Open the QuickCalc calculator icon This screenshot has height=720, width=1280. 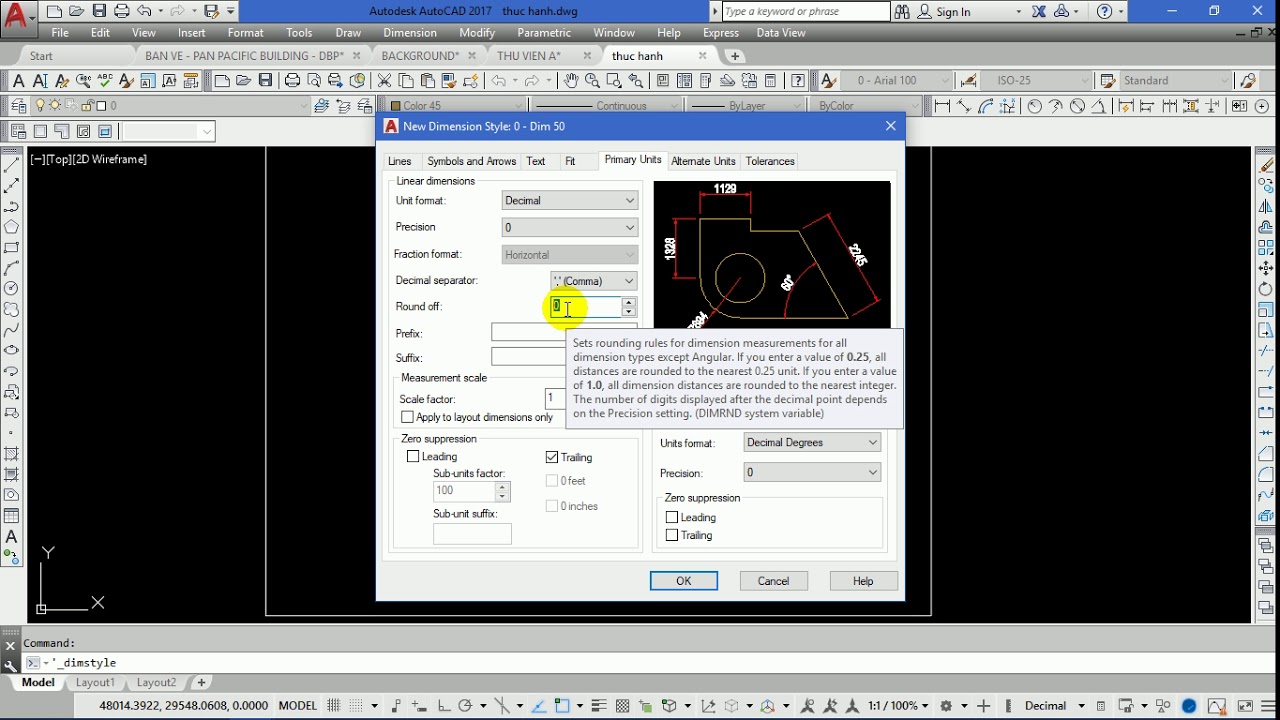click(x=771, y=81)
